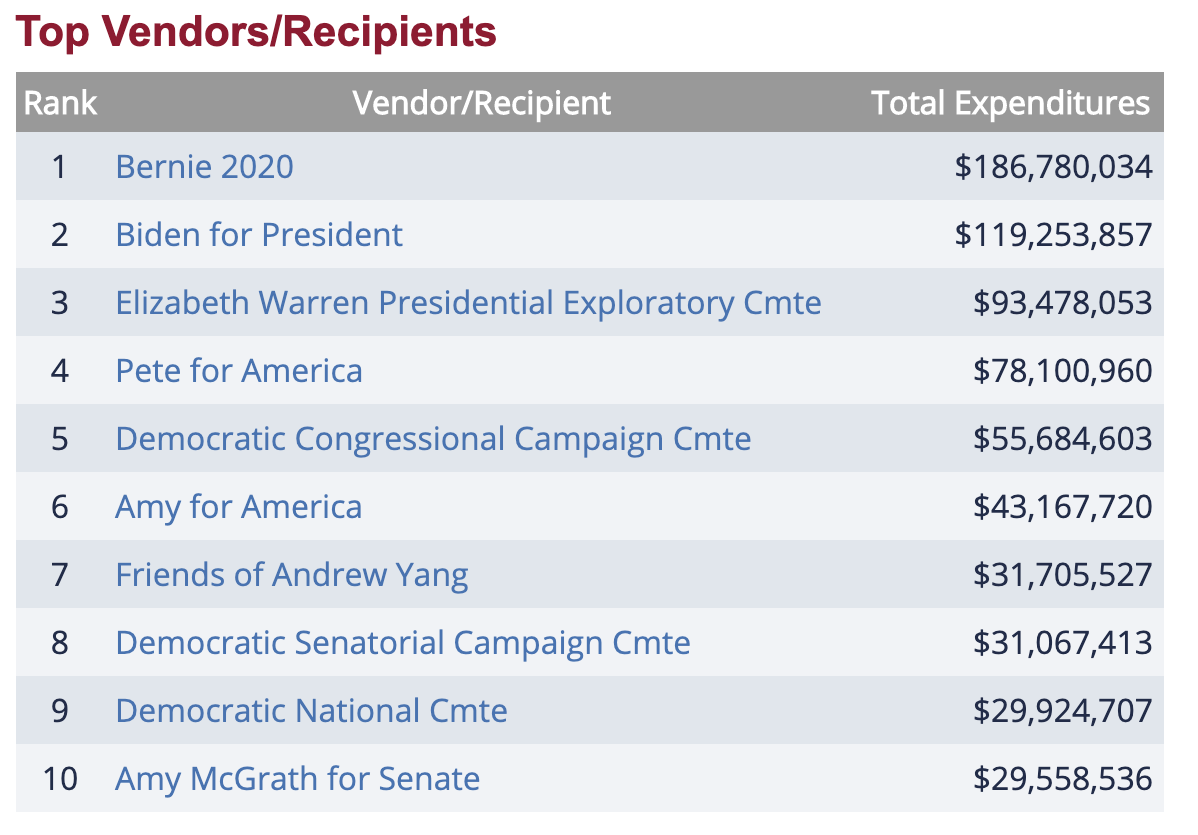The height and width of the screenshot is (835, 1198).
Task: Open Democratic Congressional Campaign Cmte link
Action: pyautogui.click(x=433, y=439)
